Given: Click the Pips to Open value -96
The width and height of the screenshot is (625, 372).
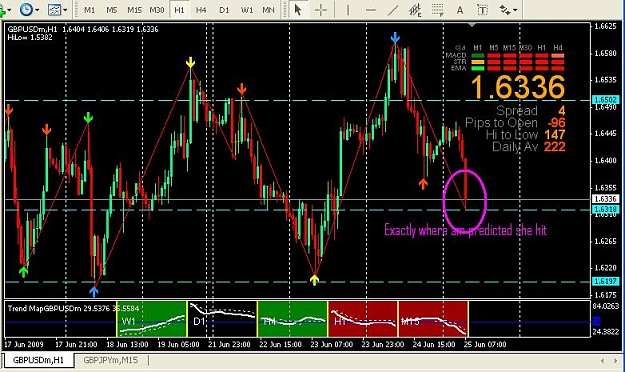Looking at the screenshot, I should 556,122.
